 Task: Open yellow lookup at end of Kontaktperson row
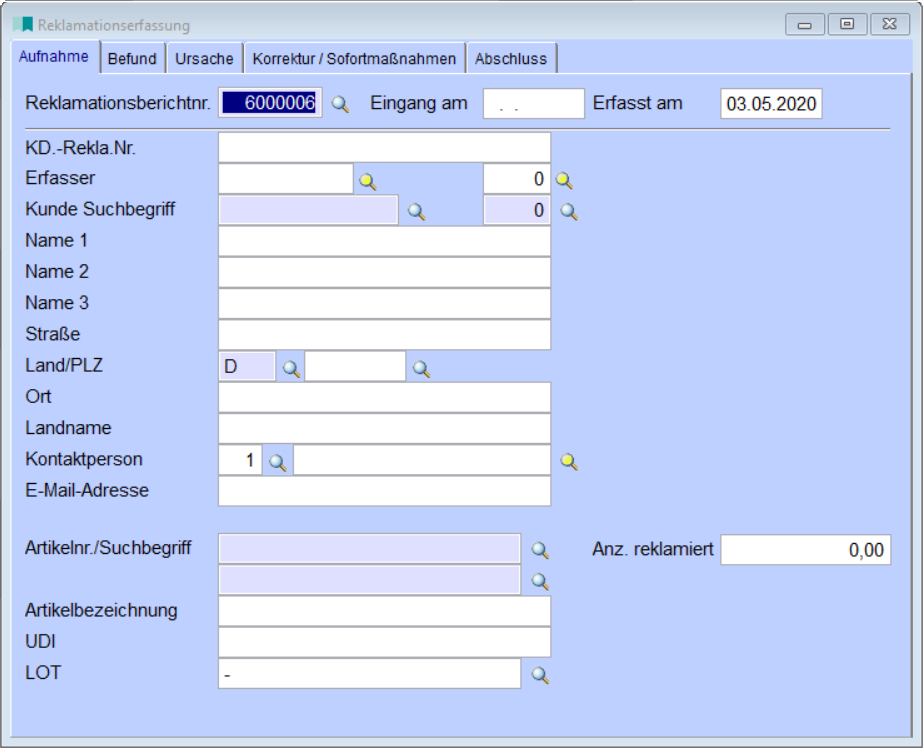click(568, 461)
